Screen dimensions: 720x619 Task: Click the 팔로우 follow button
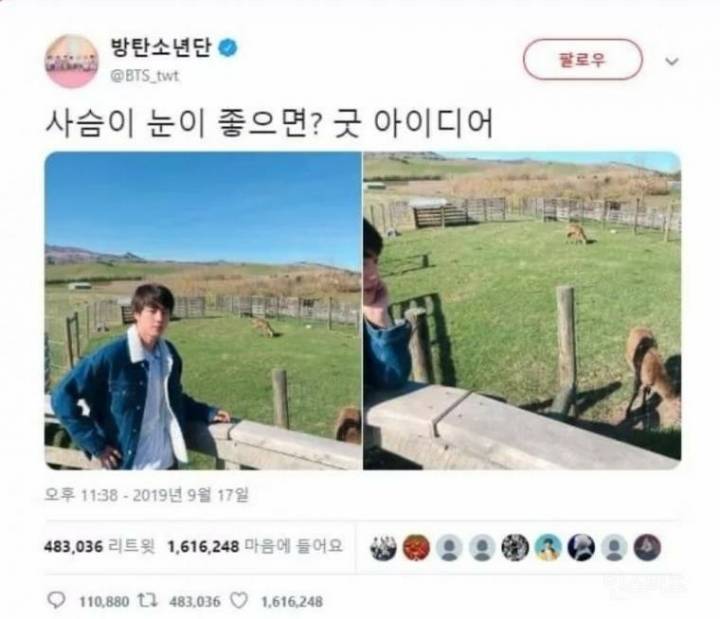(x=582, y=60)
